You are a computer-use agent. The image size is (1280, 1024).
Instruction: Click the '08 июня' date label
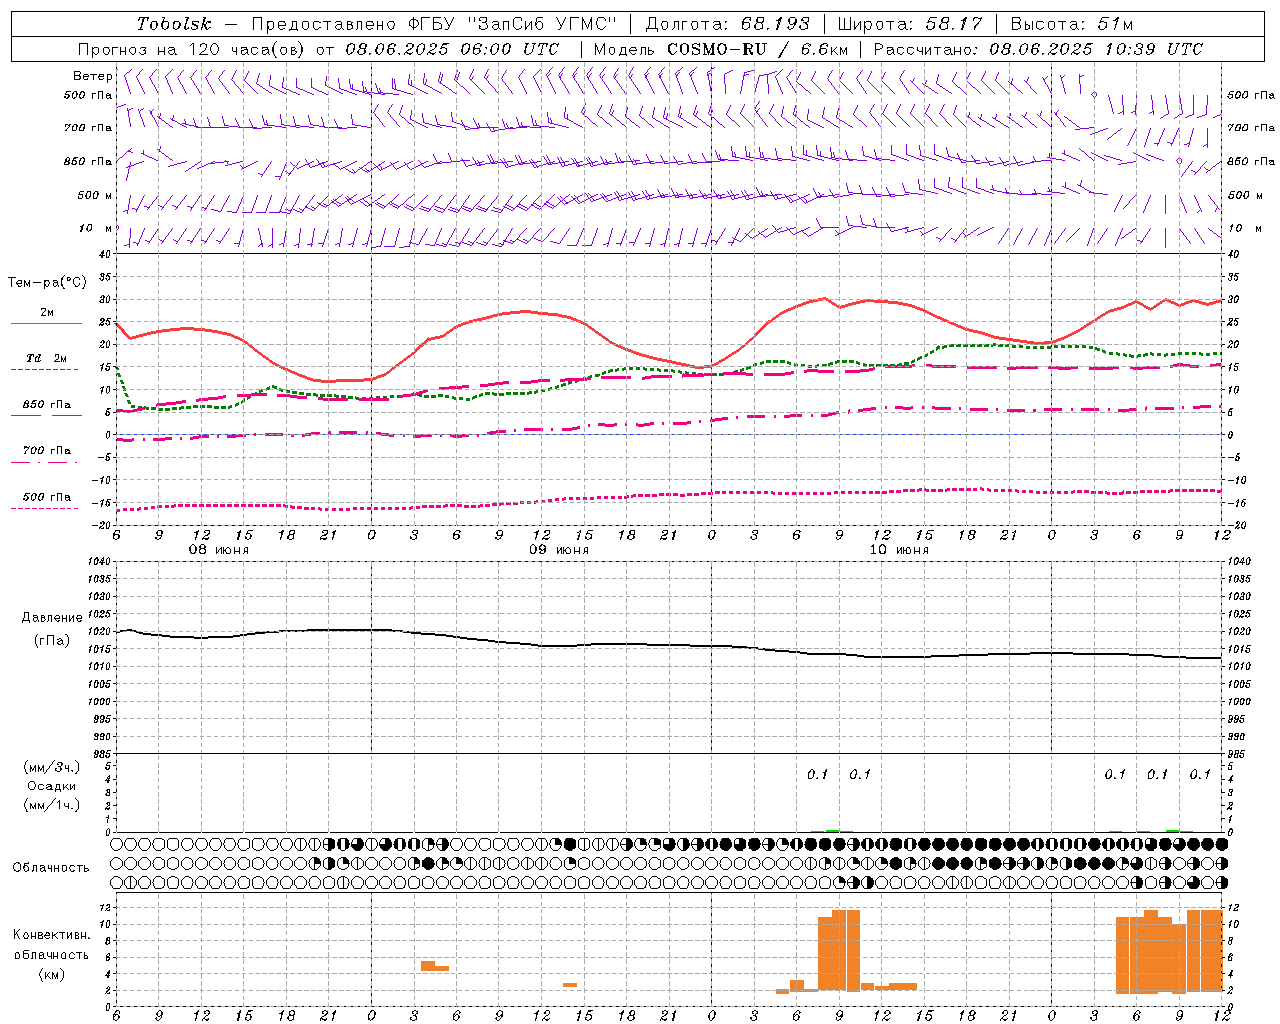pos(219,550)
